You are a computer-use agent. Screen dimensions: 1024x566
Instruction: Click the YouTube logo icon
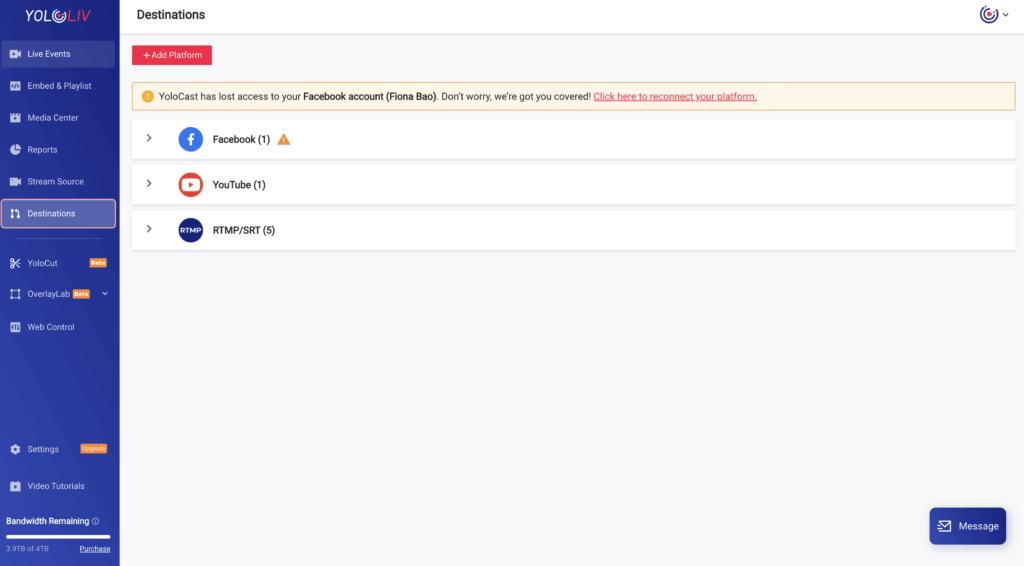[190, 185]
